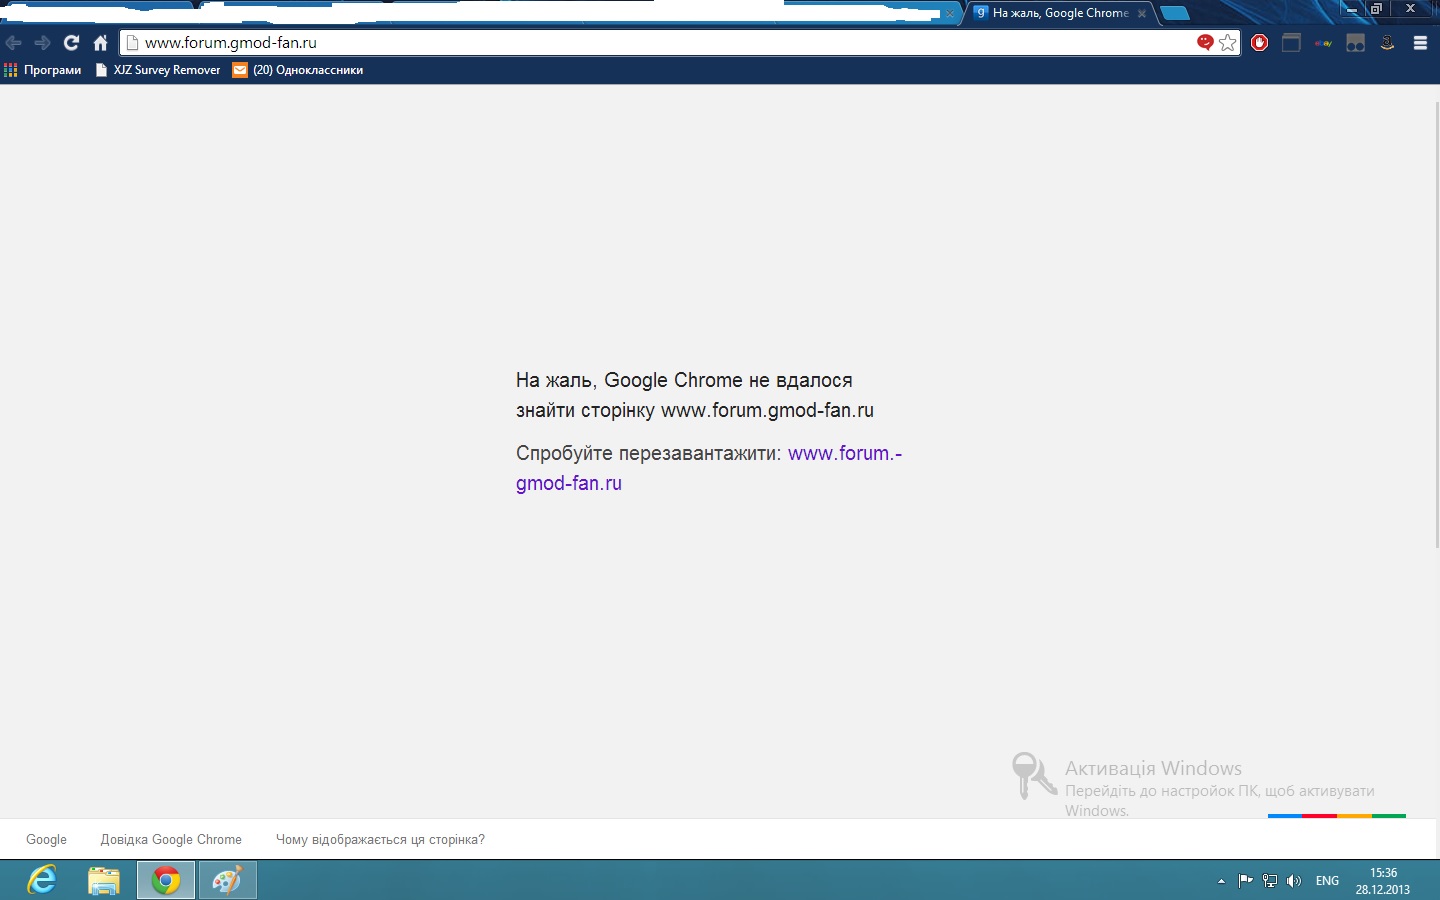Open the Paint app in the taskbar
1440x900 pixels.
pyautogui.click(x=228, y=880)
